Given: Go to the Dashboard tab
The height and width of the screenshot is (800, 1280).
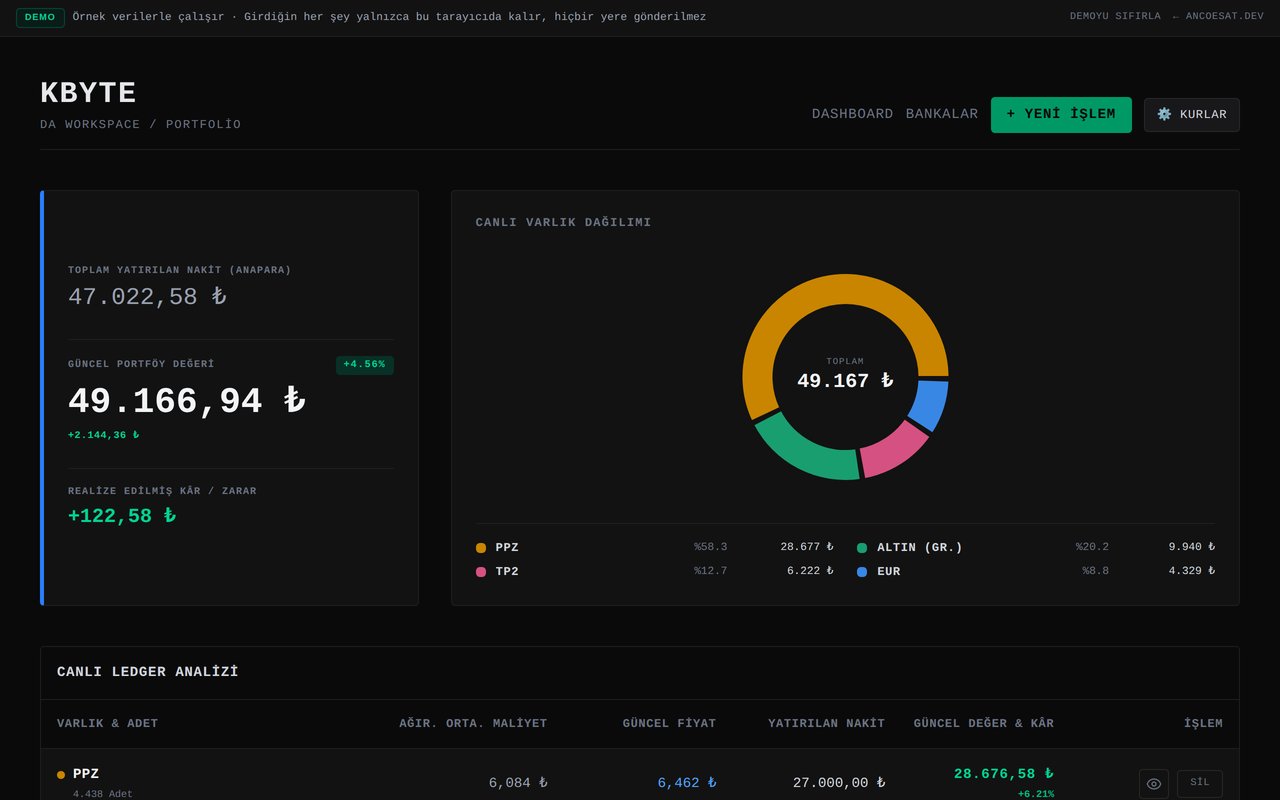Looking at the screenshot, I should (853, 114).
